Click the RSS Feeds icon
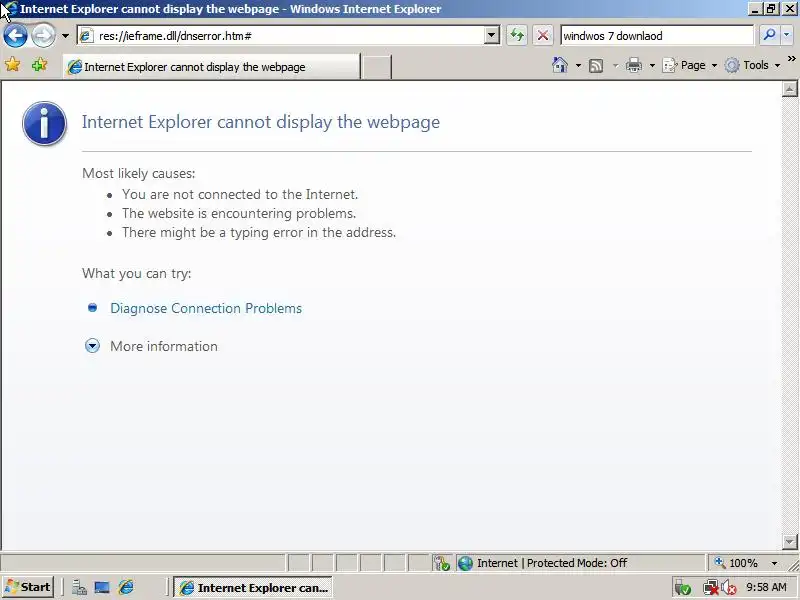The height and width of the screenshot is (600, 800). (x=596, y=65)
